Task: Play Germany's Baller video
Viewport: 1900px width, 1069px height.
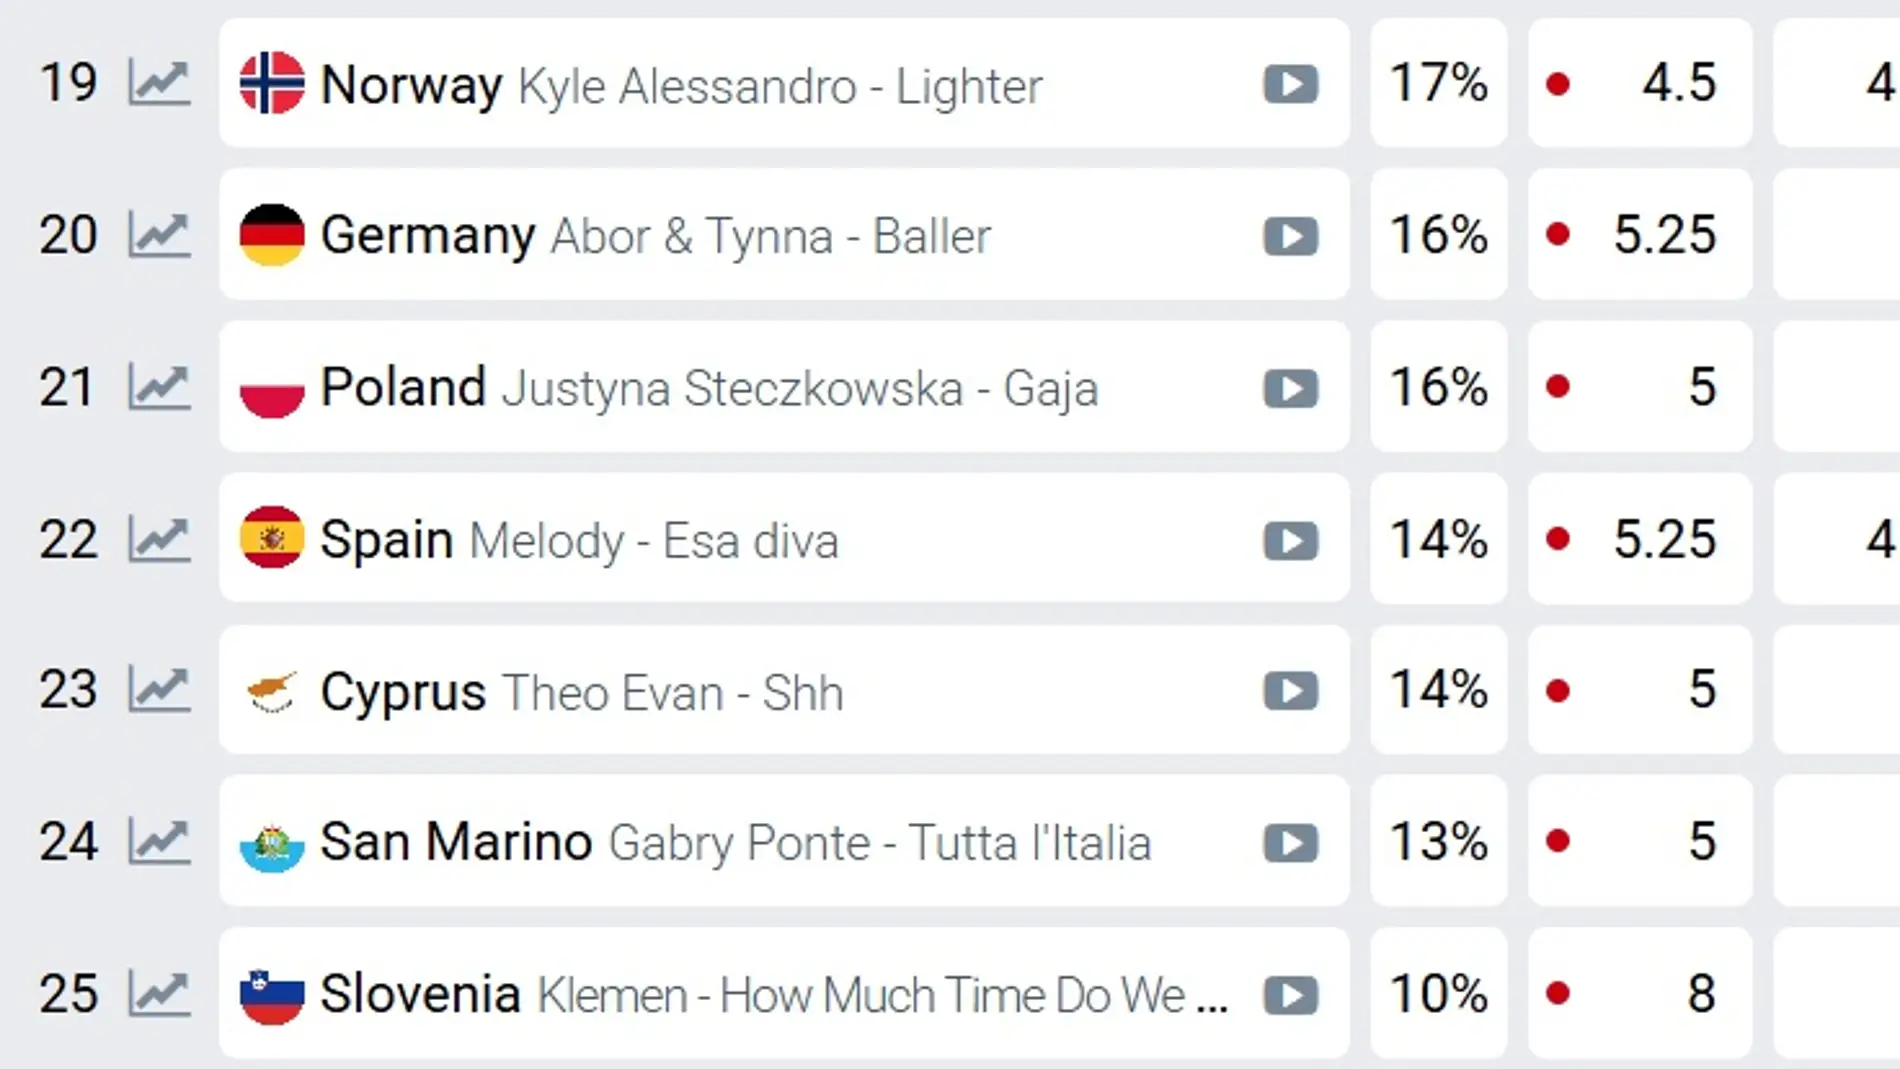Action: [x=1290, y=236]
